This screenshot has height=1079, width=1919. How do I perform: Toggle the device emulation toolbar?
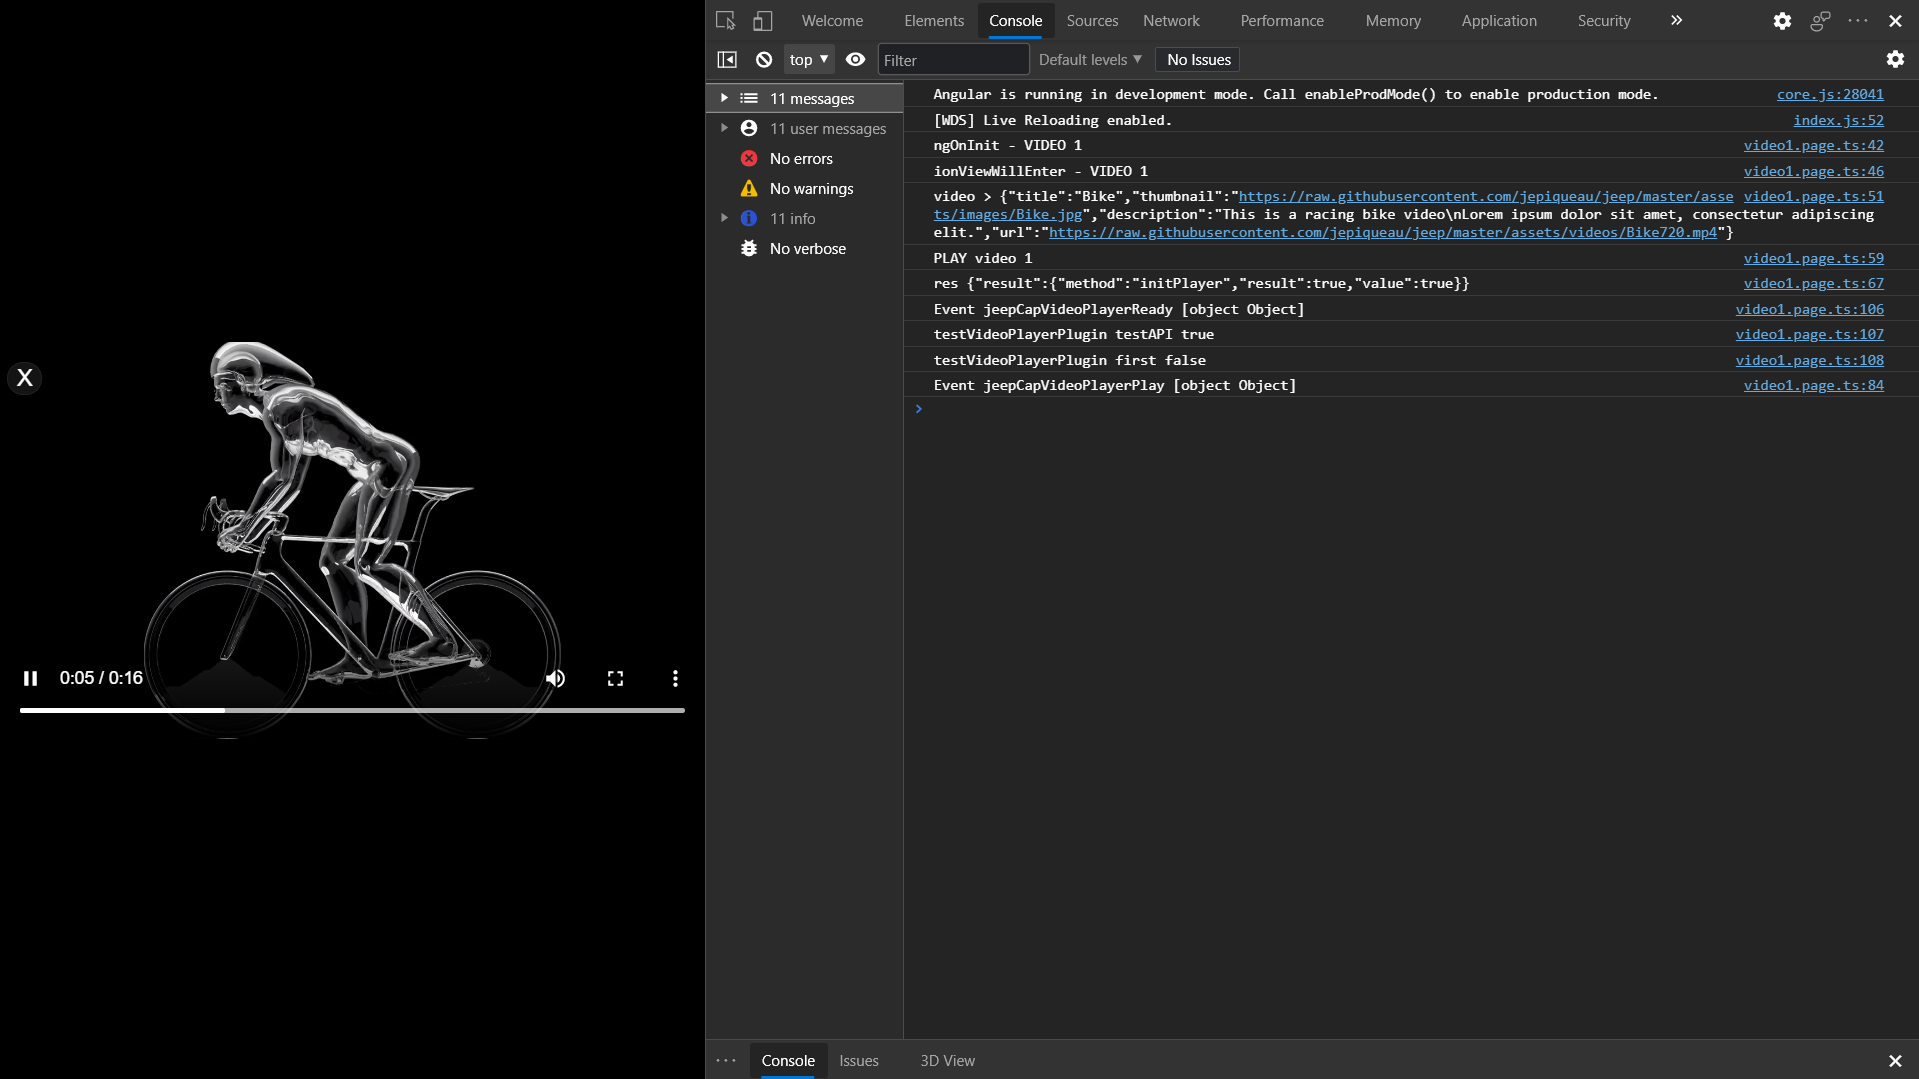(x=763, y=20)
